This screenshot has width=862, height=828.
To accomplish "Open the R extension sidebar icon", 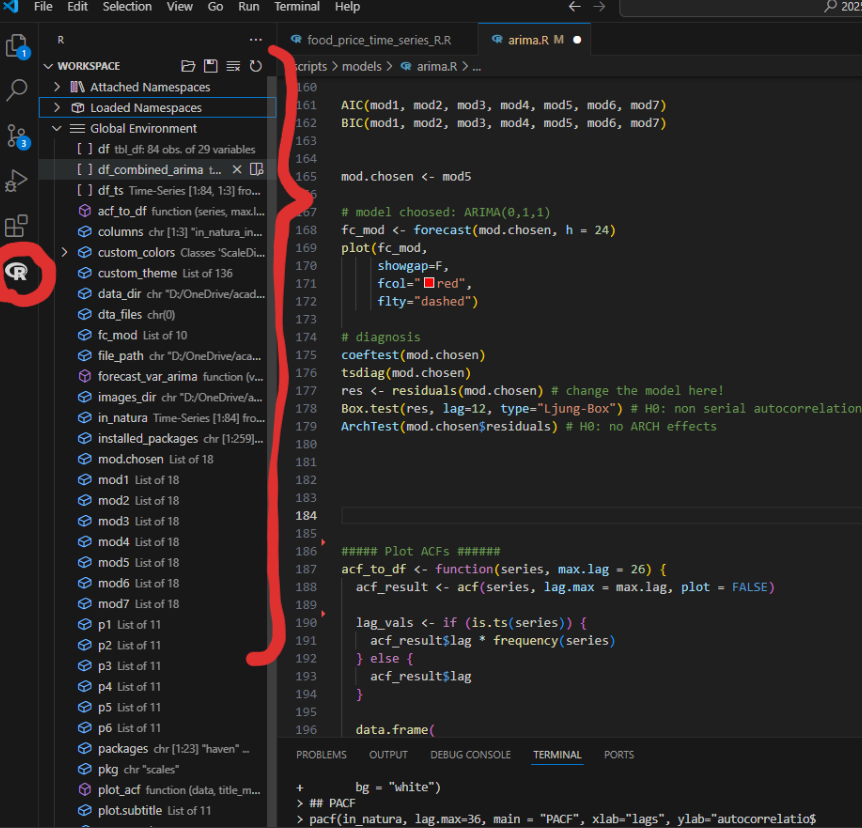I will tap(16, 272).
